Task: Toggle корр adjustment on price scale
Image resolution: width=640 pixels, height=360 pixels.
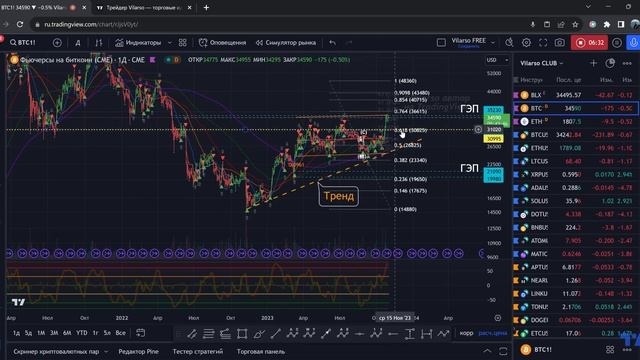Action: (466, 333)
